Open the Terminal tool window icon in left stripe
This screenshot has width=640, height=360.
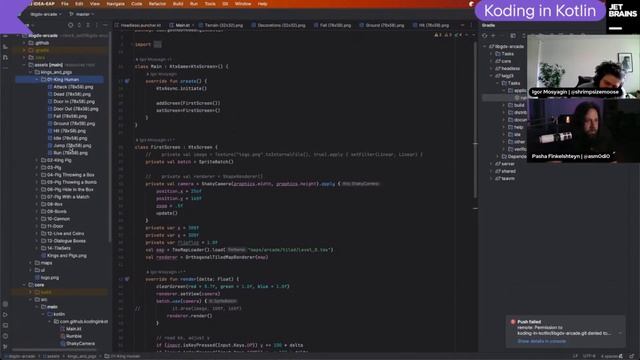(5, 325)
